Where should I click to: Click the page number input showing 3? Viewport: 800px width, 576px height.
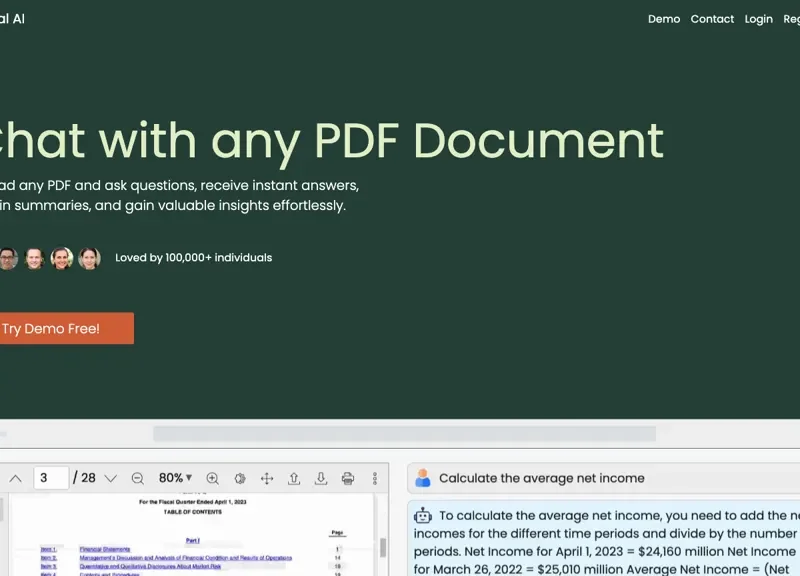[53, 478]
